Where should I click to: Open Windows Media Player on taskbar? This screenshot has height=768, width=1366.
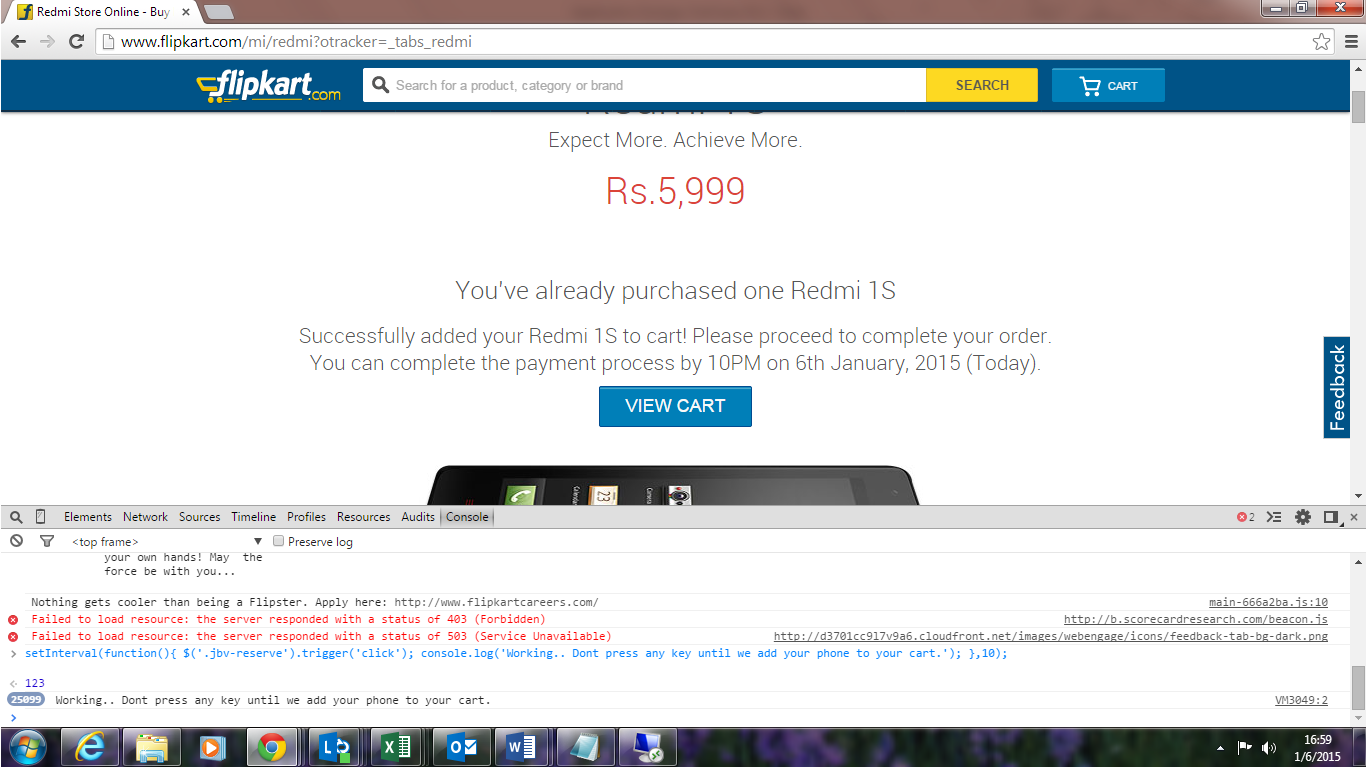212,748
